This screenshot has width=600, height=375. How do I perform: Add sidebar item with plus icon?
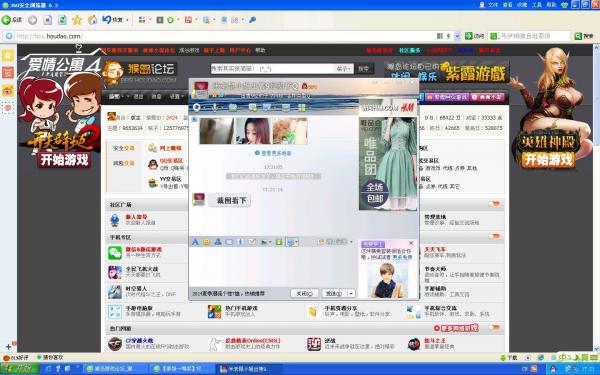click(x=8, y=347)
